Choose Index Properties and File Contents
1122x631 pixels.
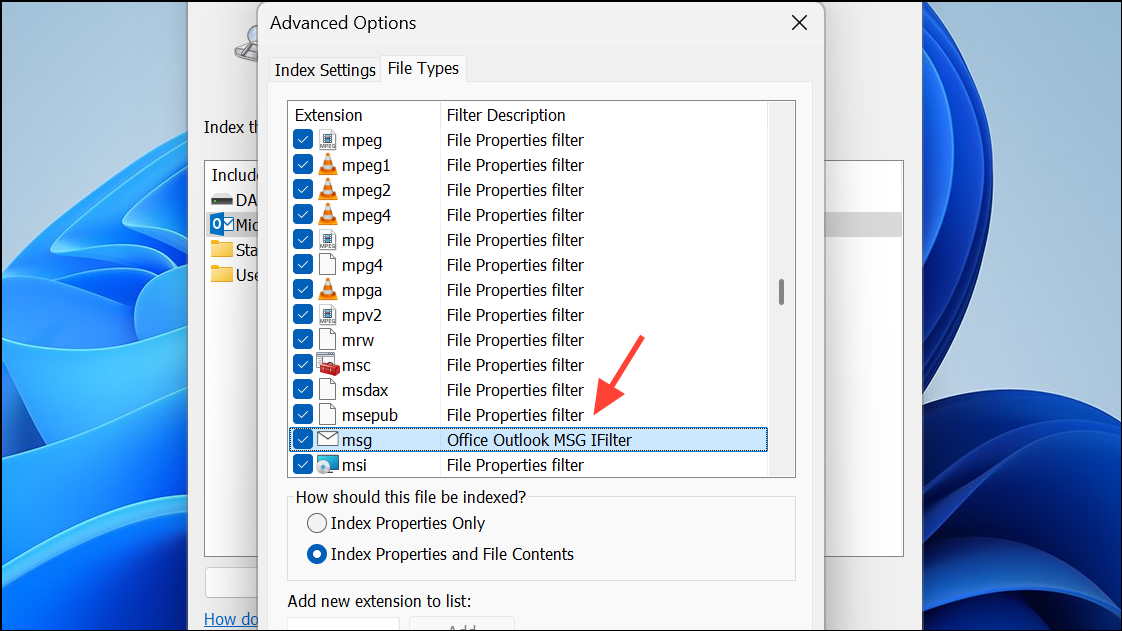(317, 554)
